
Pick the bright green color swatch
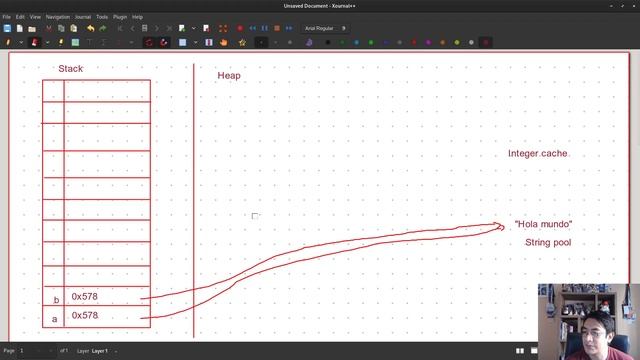coord(371,42)
